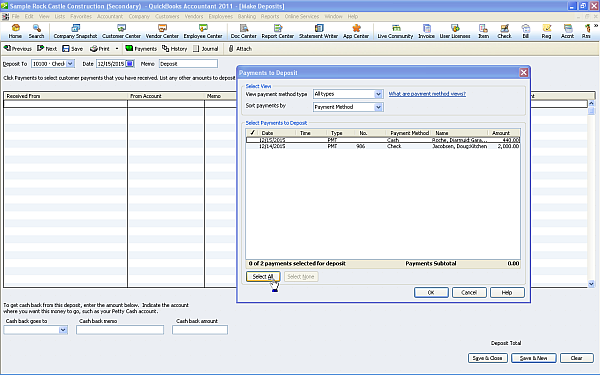The width and height of the screenshot is (600, 375).
Task: Open the payment method views help link
Action: [x=427, y=94]
